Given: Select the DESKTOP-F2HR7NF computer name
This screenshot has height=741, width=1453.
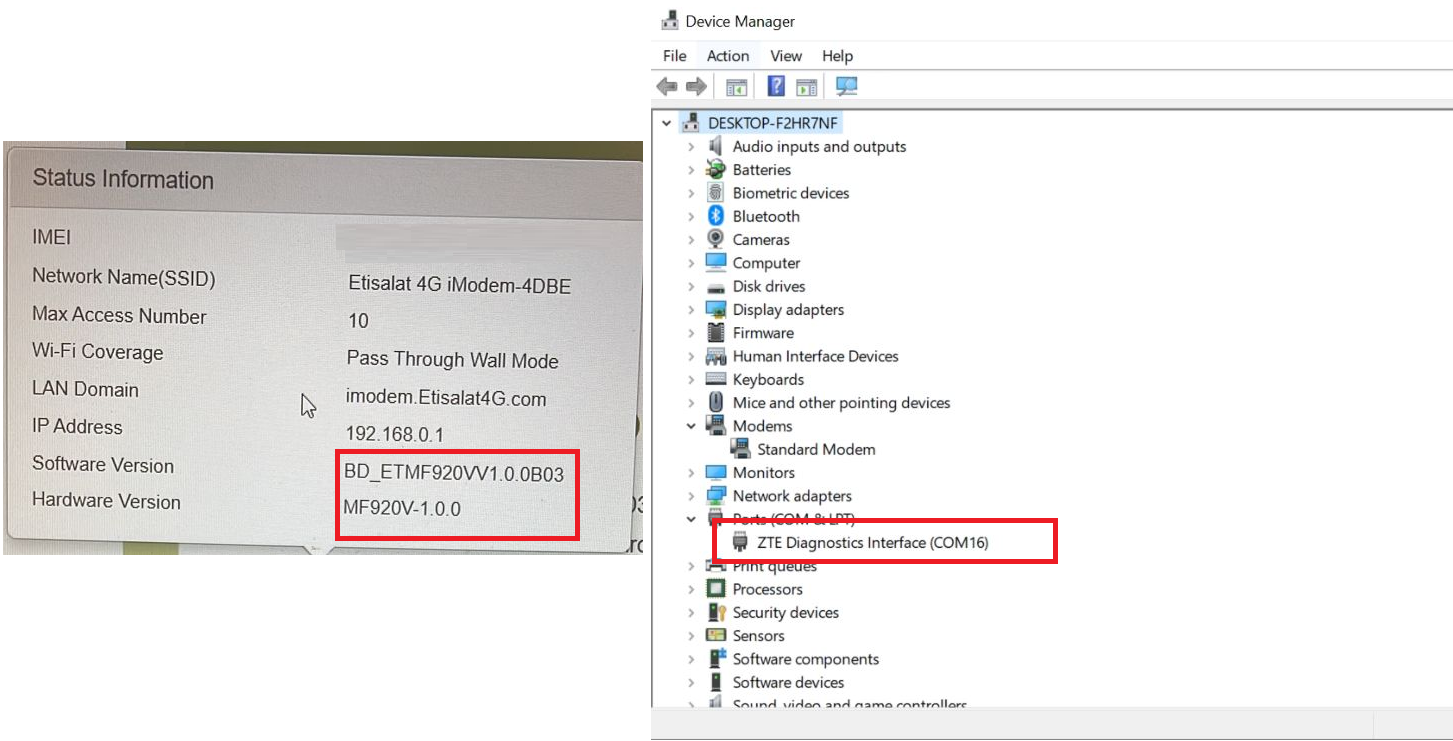Looking at the screenshot, I should (773, 123).
